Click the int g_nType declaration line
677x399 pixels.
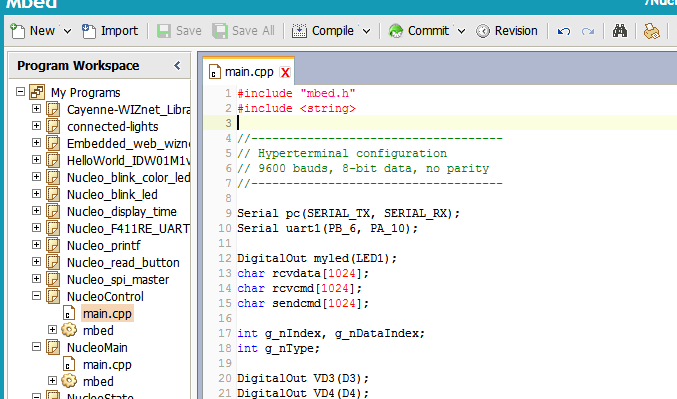278,348
